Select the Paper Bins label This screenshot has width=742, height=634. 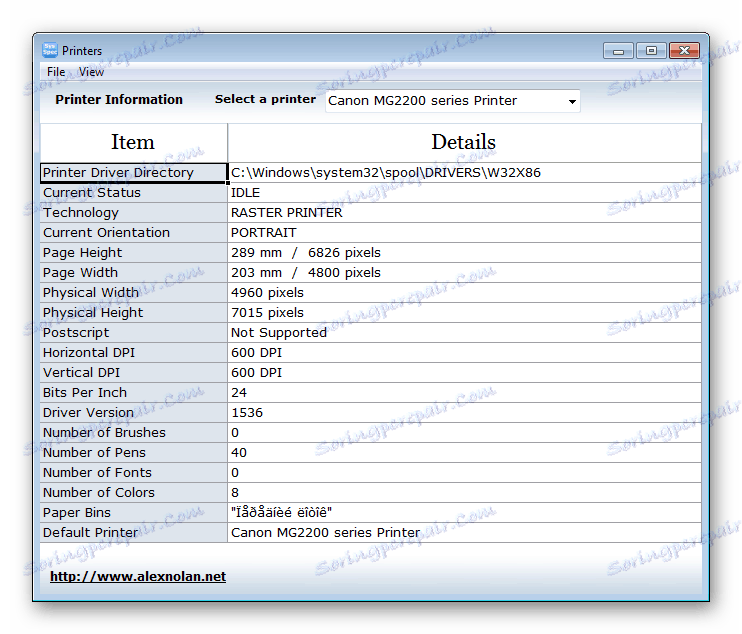tap(133, 513)
